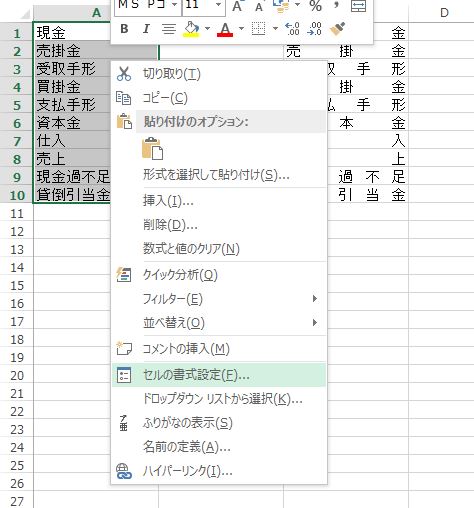The image size is (474, 508).
Task: Click format cells icon beside セルの書式設定
Action: (124, 375)
